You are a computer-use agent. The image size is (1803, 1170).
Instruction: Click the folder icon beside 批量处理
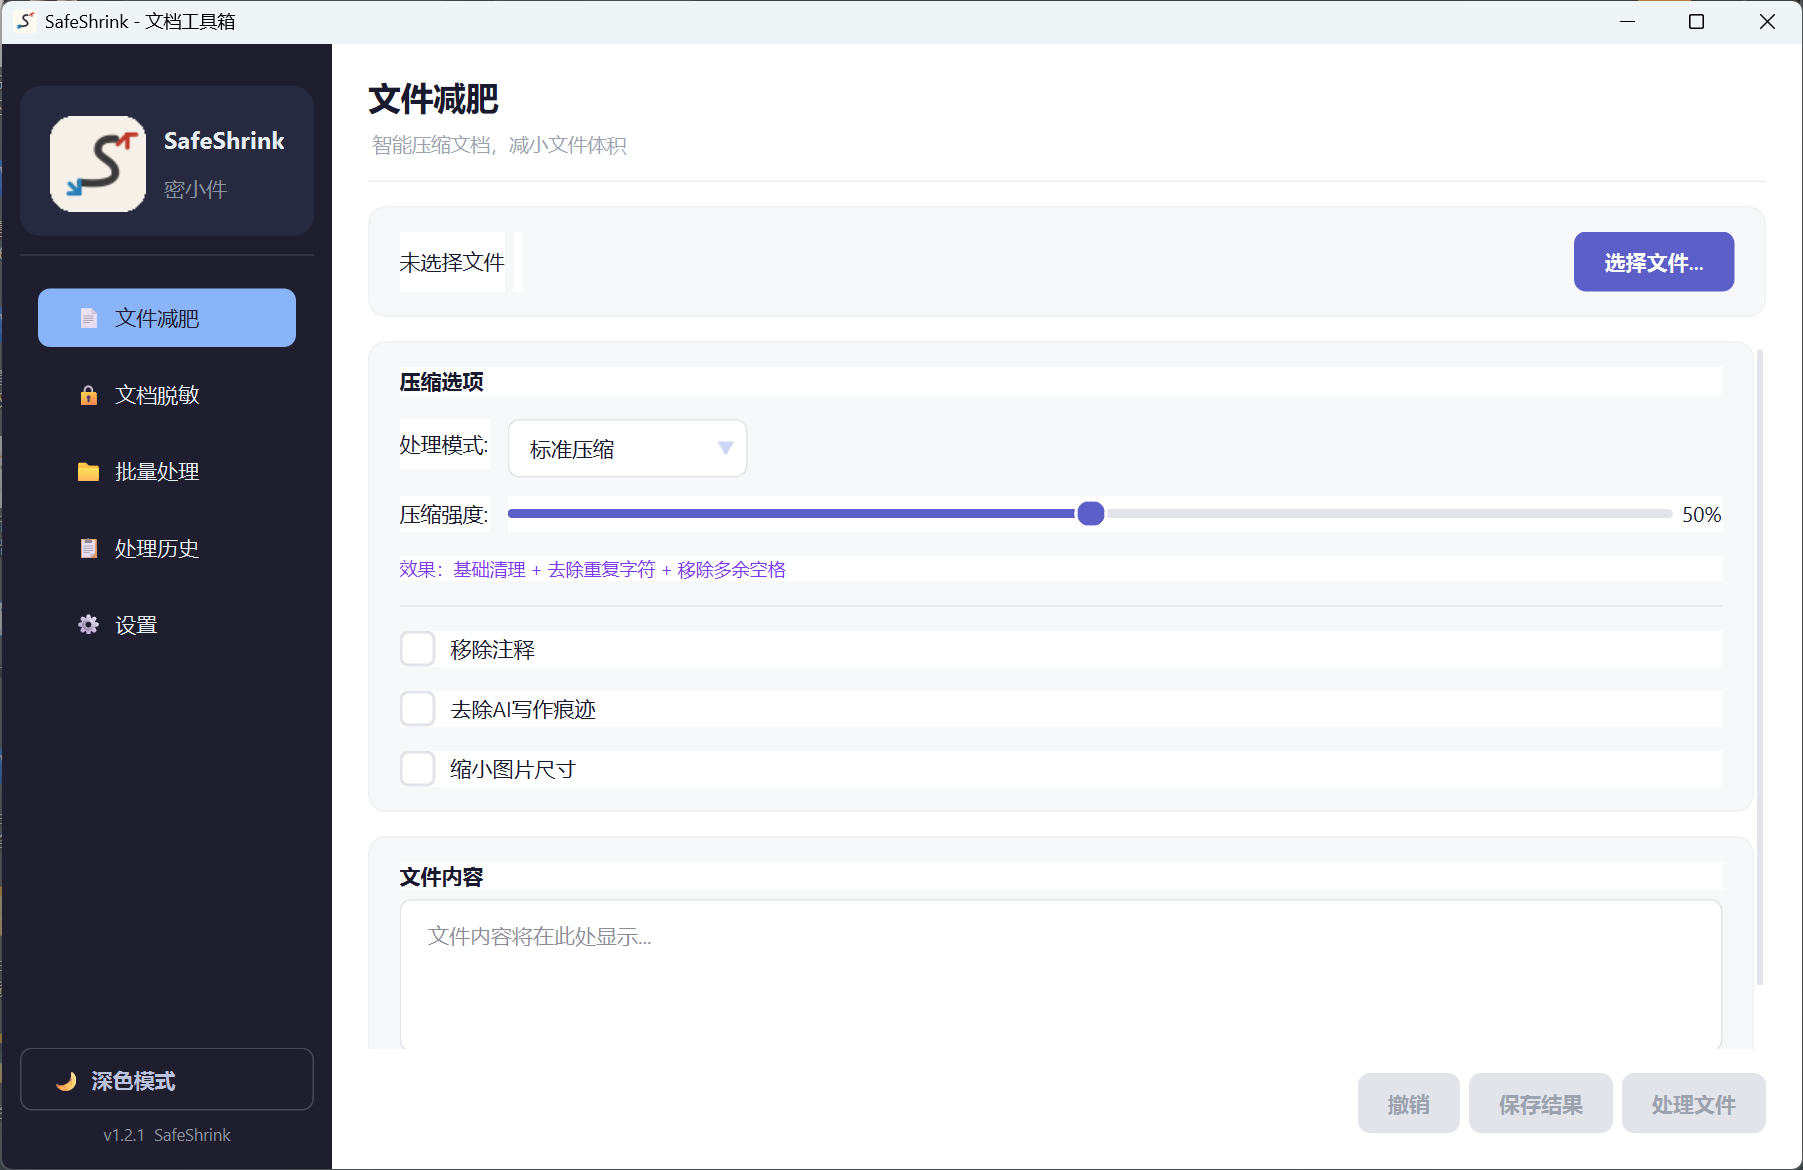pyautogui.click(x=89, y=472)
